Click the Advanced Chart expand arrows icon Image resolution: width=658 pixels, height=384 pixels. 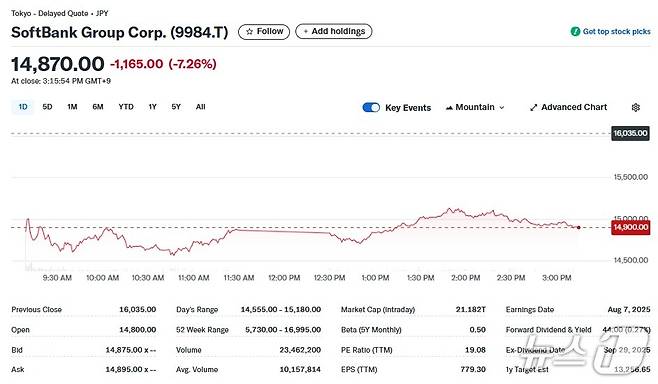click(533, 108)
